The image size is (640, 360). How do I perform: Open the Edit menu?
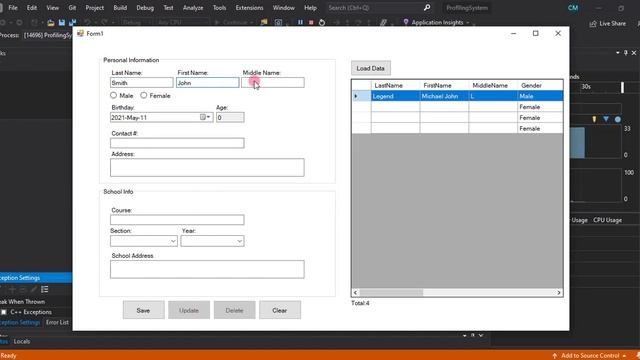[x=32, y=8]
